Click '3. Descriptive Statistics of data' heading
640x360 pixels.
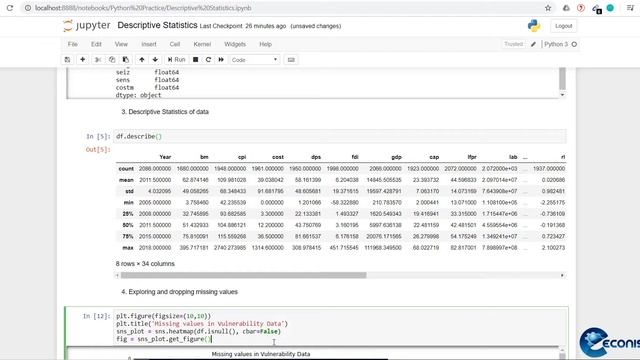click(165, 112)
